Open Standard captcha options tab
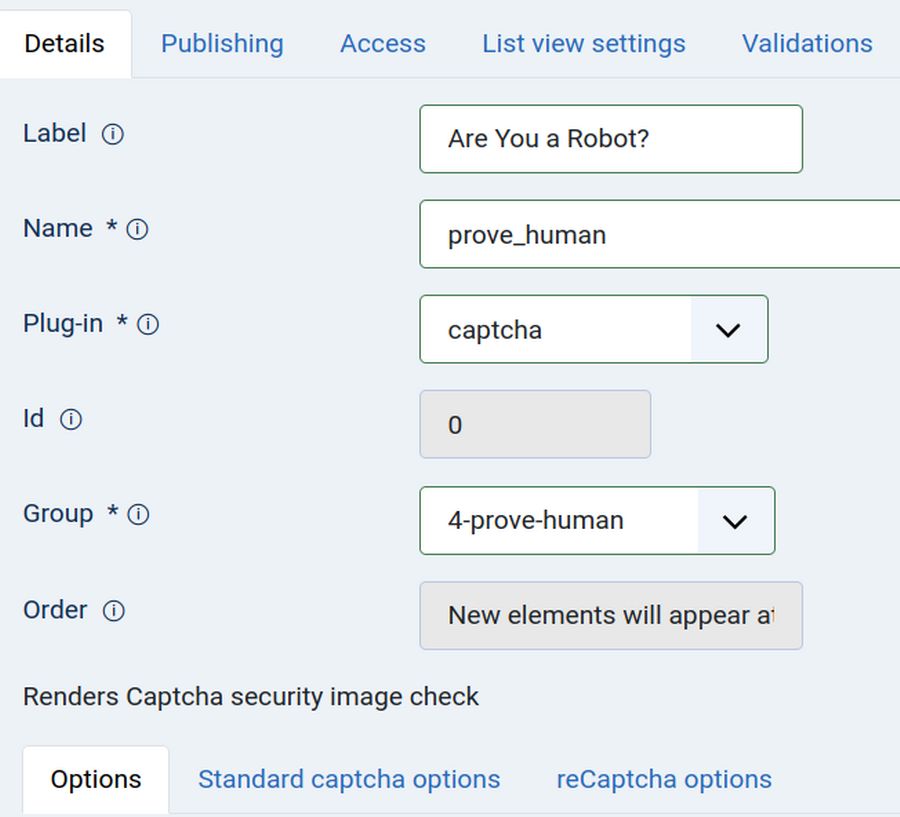Viewport: 900px width, 817px height. tap(349, 779)
